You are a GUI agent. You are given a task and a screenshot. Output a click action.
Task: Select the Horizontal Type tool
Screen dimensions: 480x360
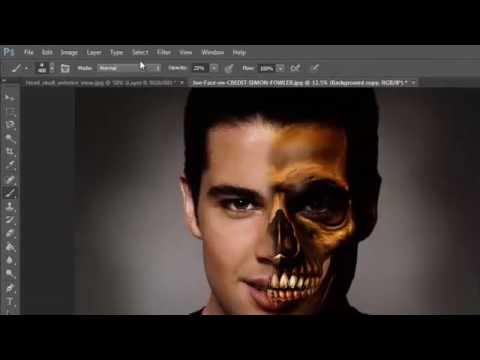point(10,301)
